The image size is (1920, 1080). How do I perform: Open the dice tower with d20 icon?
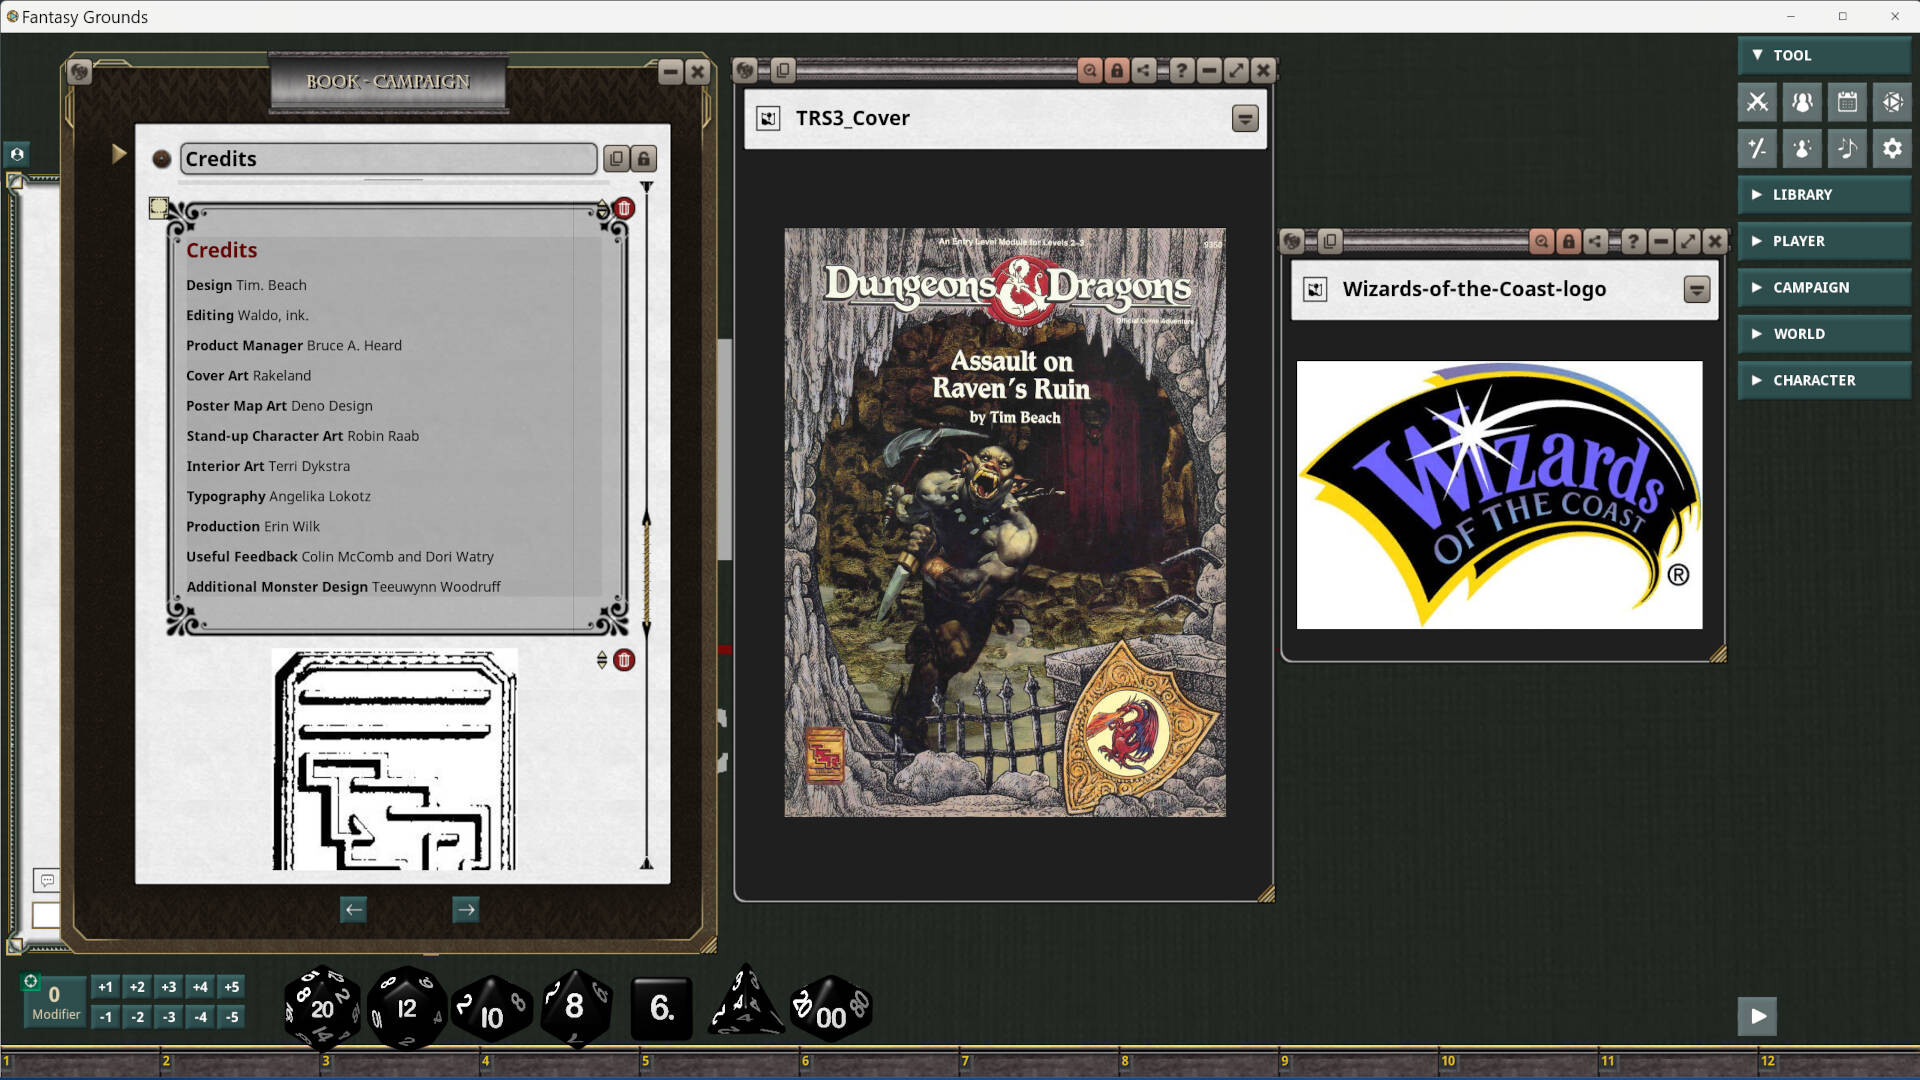tap(1893, 102)
